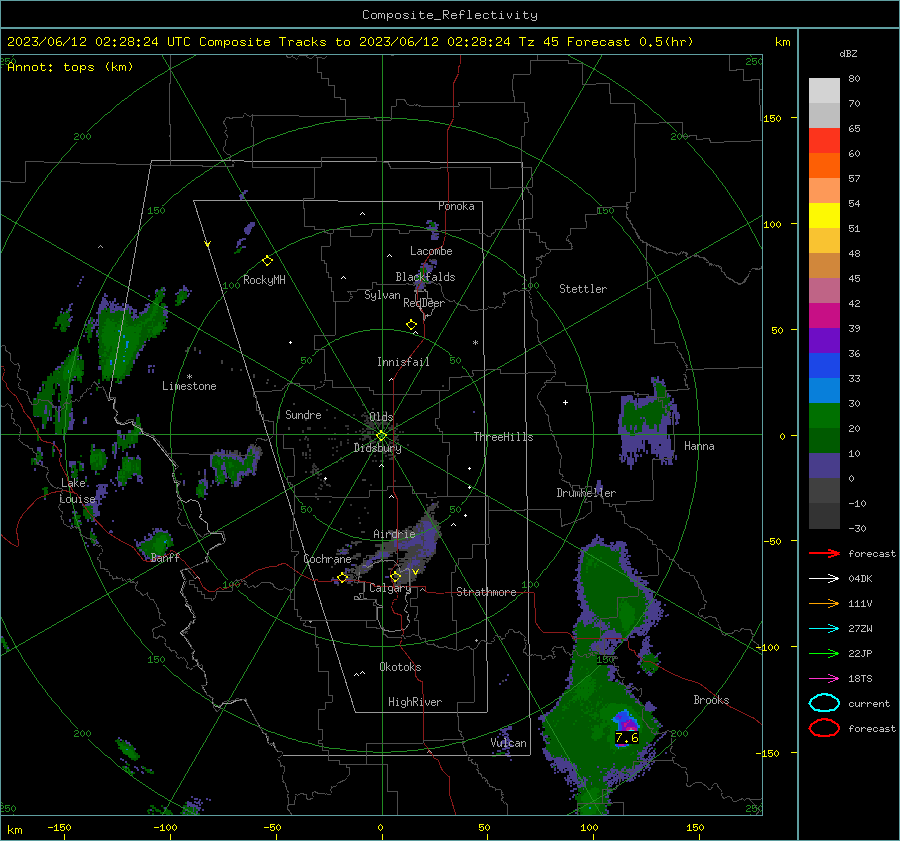Click the dark green 10-20 dBZ swatch
The height and width of the screenshot is (841, 900).
point(824,441)
